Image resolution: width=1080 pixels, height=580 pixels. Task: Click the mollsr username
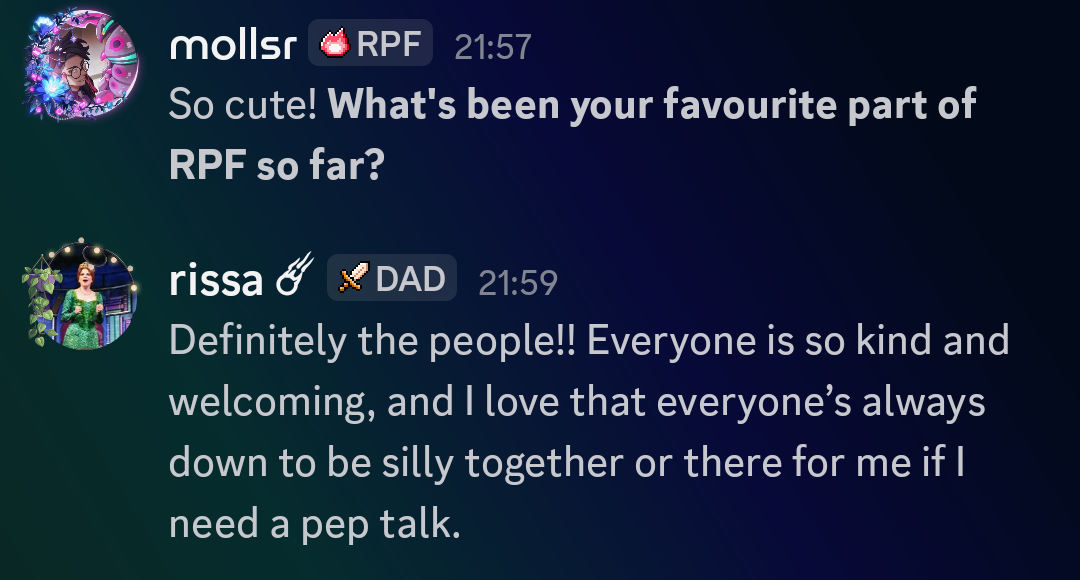click(x=232, y=45)
